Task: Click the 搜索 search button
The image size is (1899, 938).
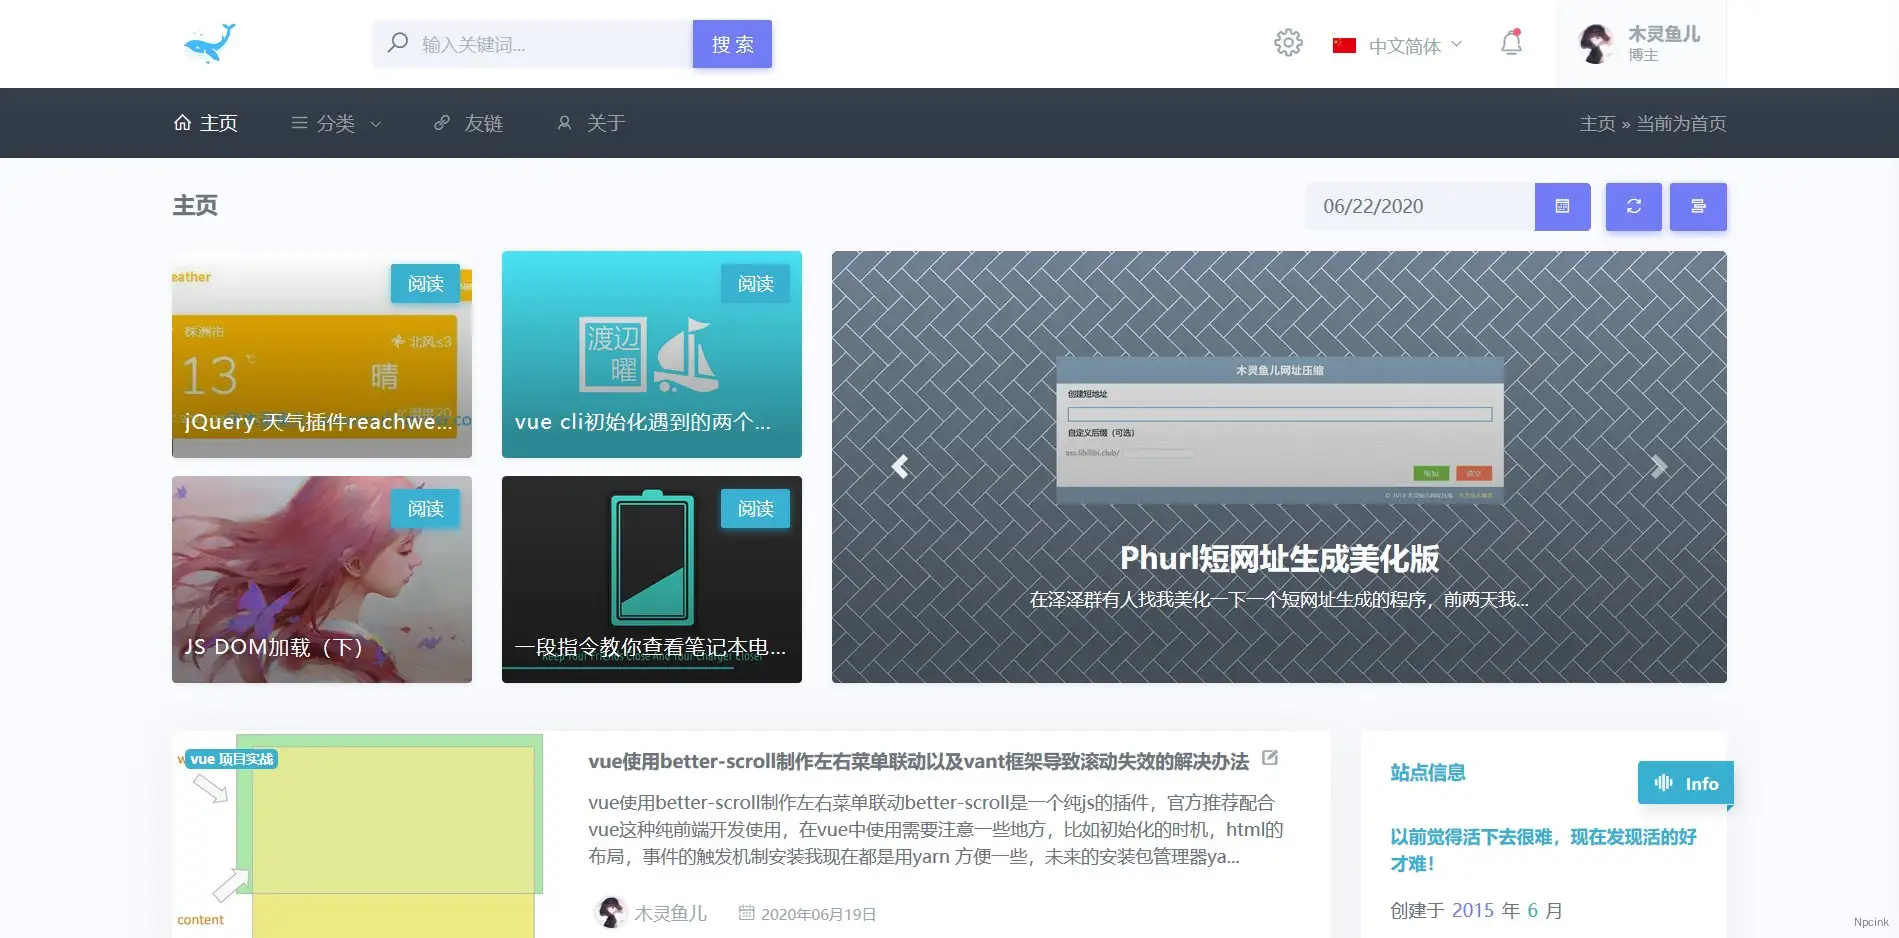Action: [731, 43]
